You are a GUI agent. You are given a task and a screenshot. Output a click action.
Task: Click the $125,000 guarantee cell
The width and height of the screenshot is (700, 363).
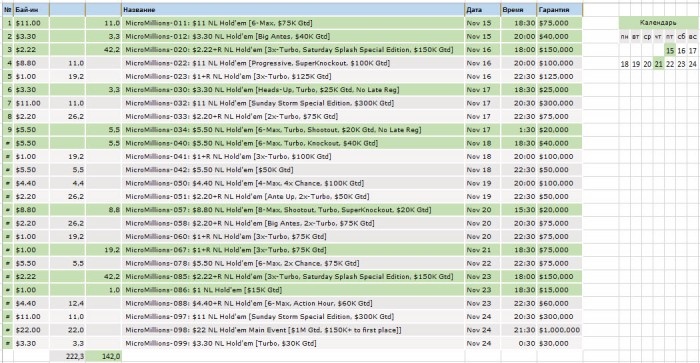560,76
